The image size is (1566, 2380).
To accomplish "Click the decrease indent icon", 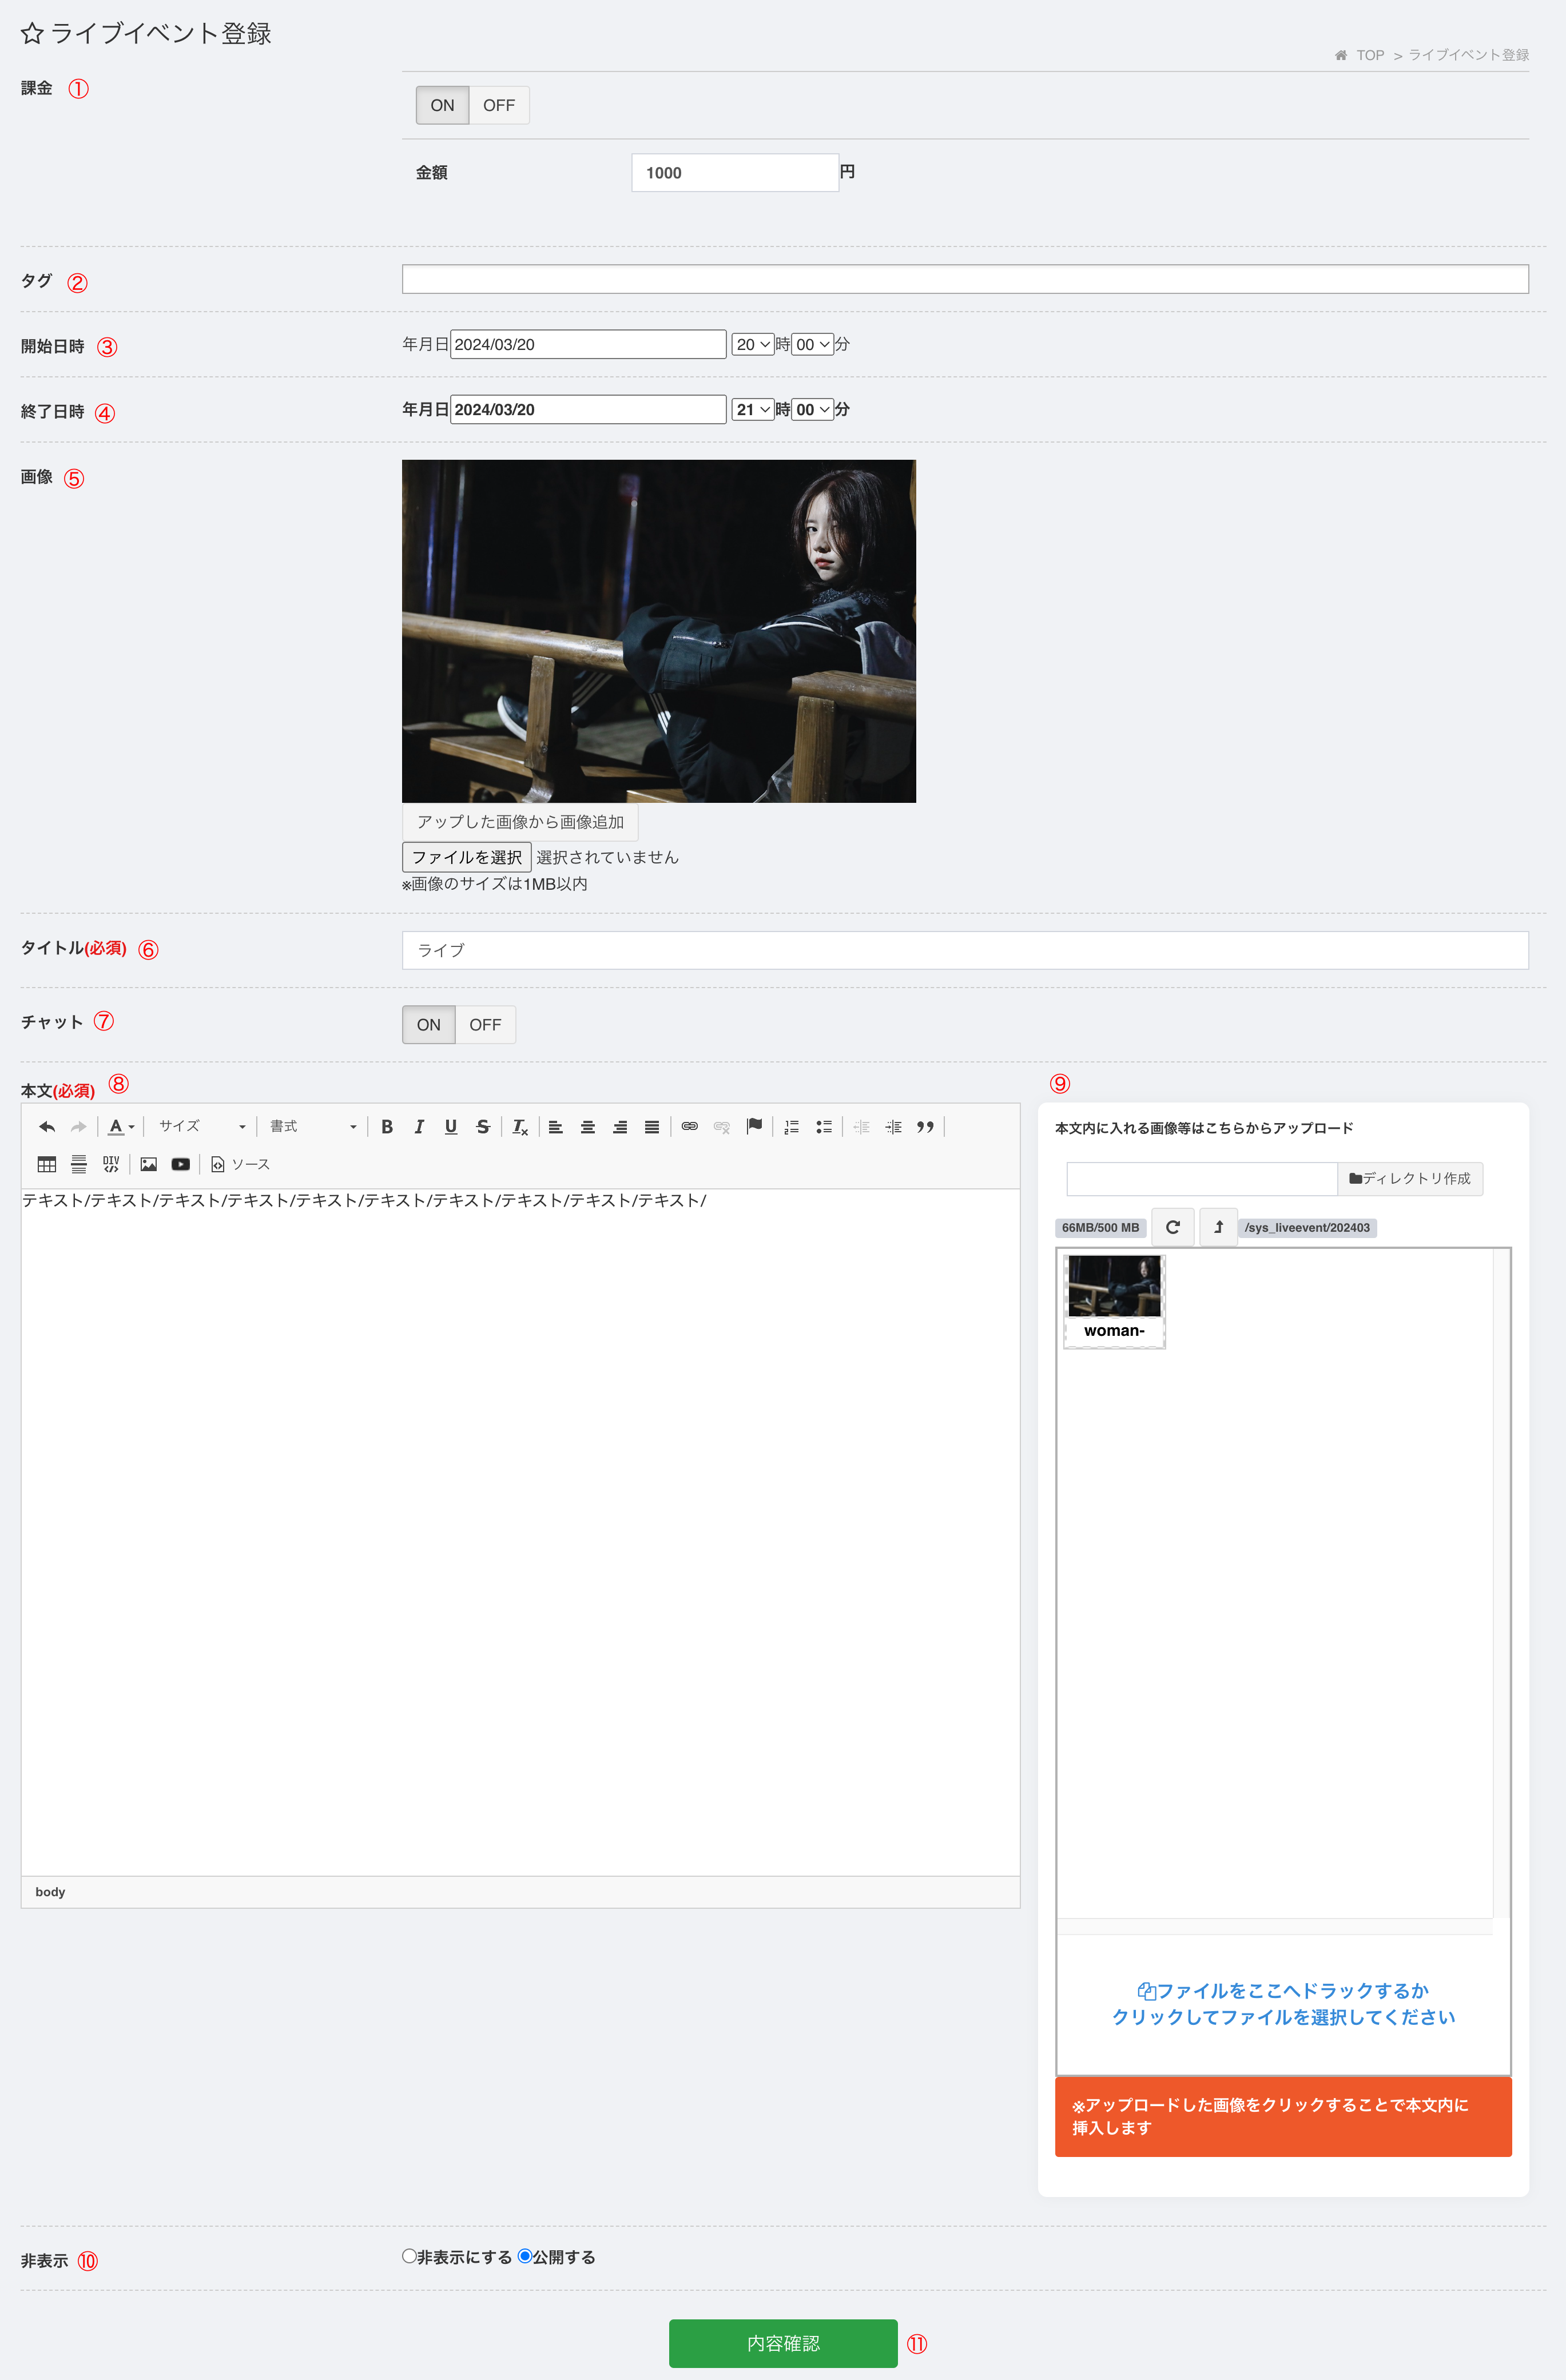I will tap(862, 1127).
